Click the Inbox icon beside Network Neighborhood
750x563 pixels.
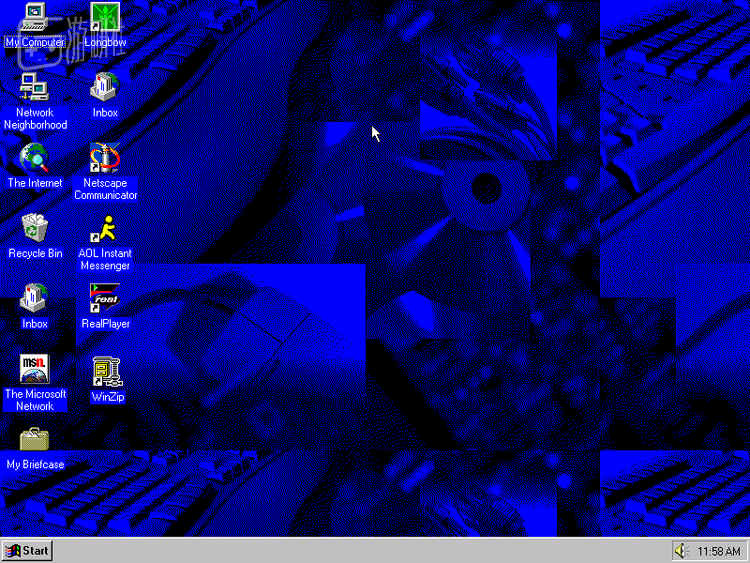[105, 88]
